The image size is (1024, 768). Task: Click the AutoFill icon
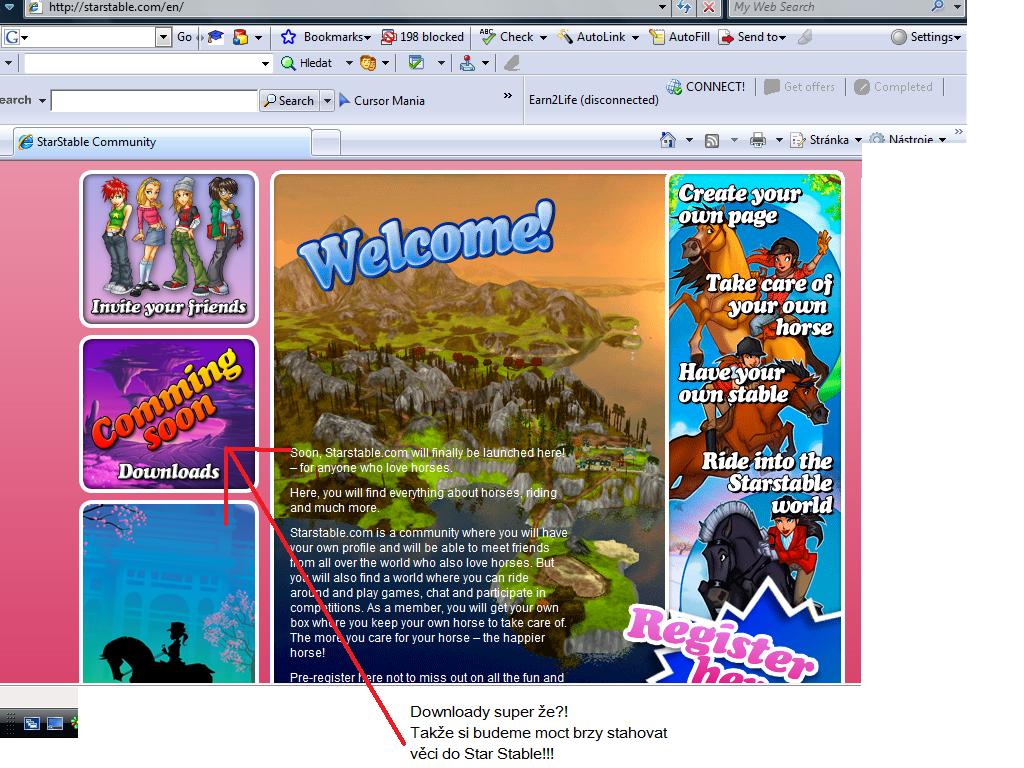657,37
